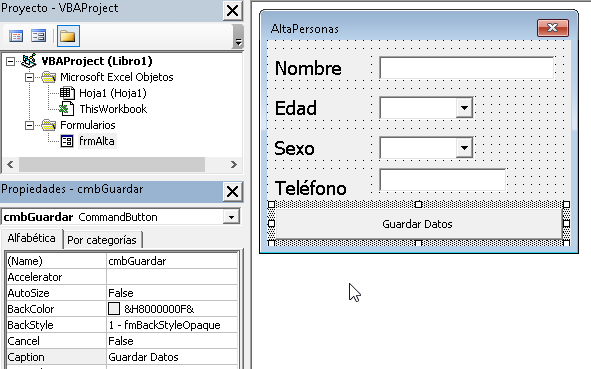This screenshot has width=591, height=369.
Task: Click the Hoja1 worksheet icon
Action: click(x=67, y=93)
